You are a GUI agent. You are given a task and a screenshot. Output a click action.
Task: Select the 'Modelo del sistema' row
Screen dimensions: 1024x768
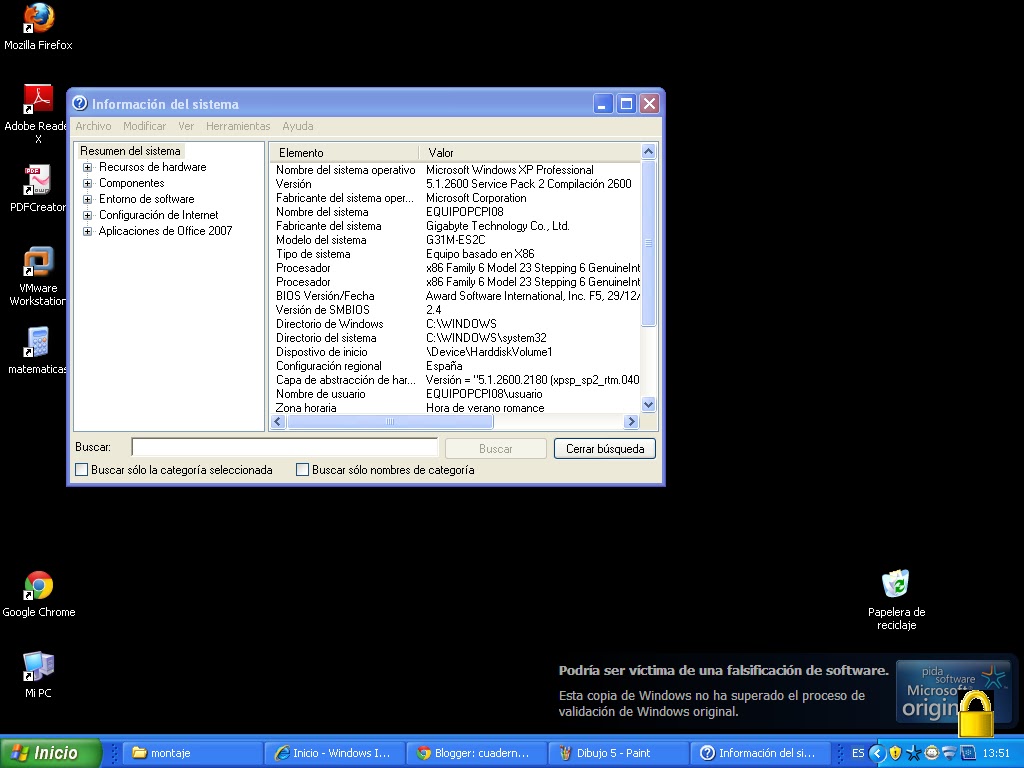(457, 240)
